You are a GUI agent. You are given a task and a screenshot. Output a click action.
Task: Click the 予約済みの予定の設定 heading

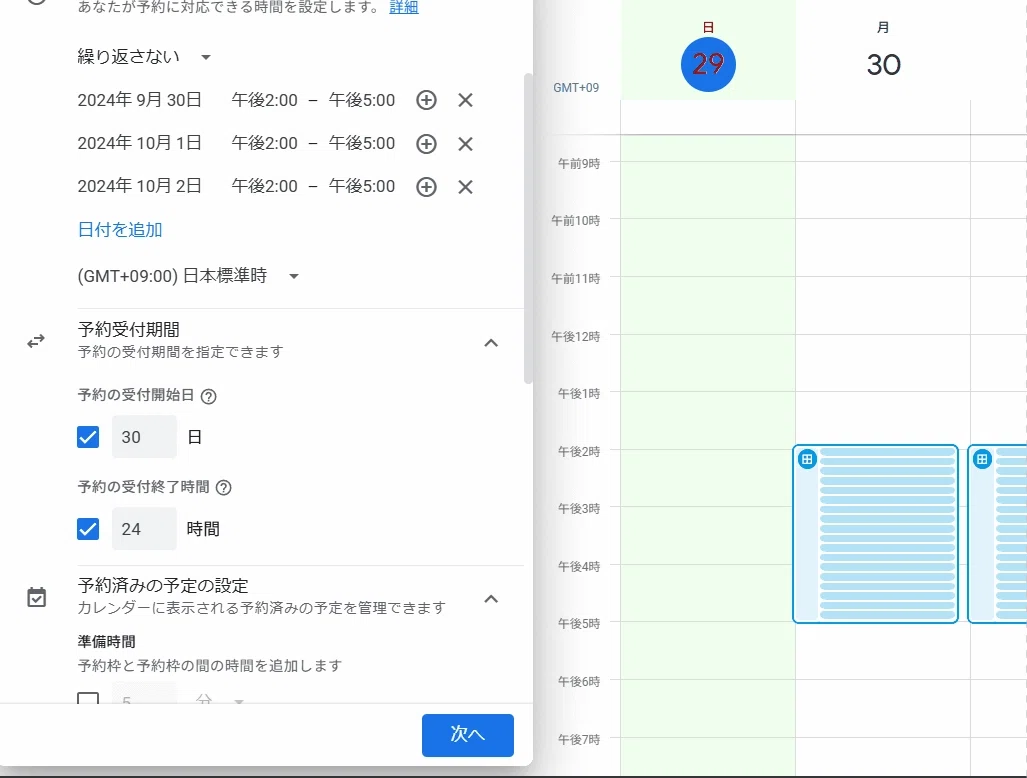[x=163, y=585]
